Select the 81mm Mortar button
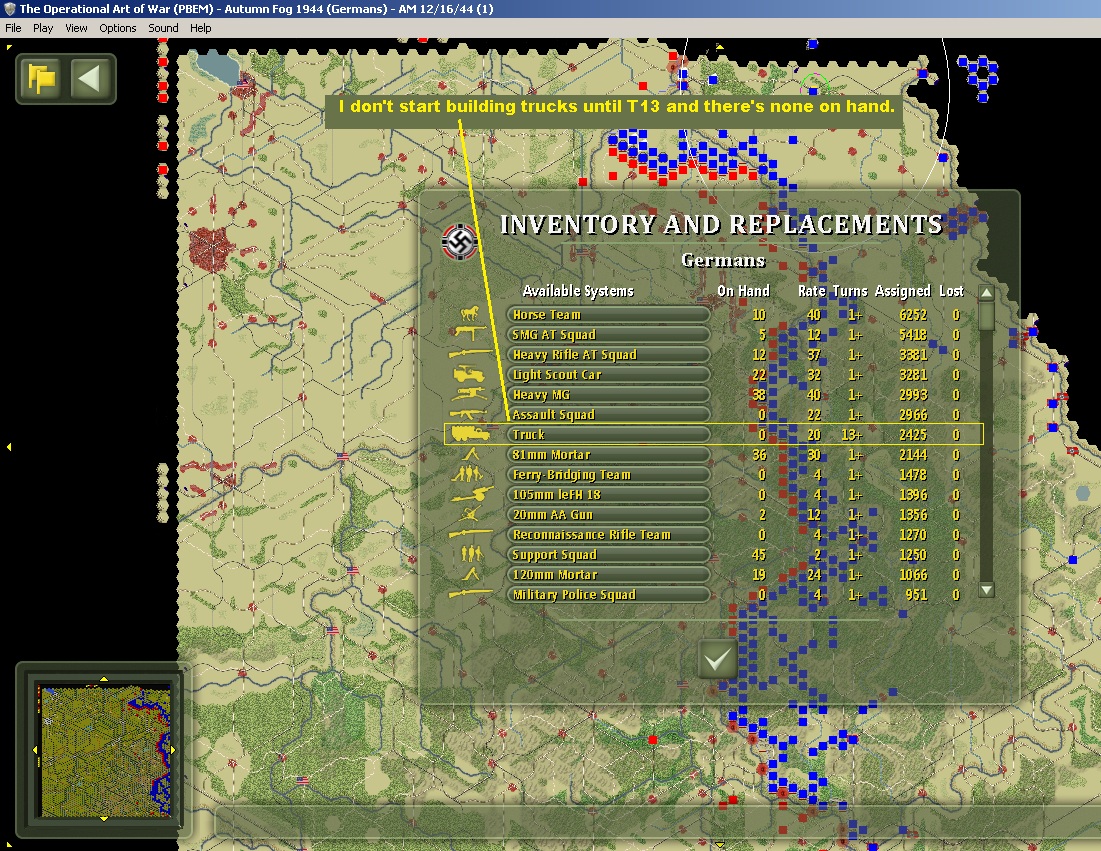This screenshot has width=1101, height=851. 608,454
